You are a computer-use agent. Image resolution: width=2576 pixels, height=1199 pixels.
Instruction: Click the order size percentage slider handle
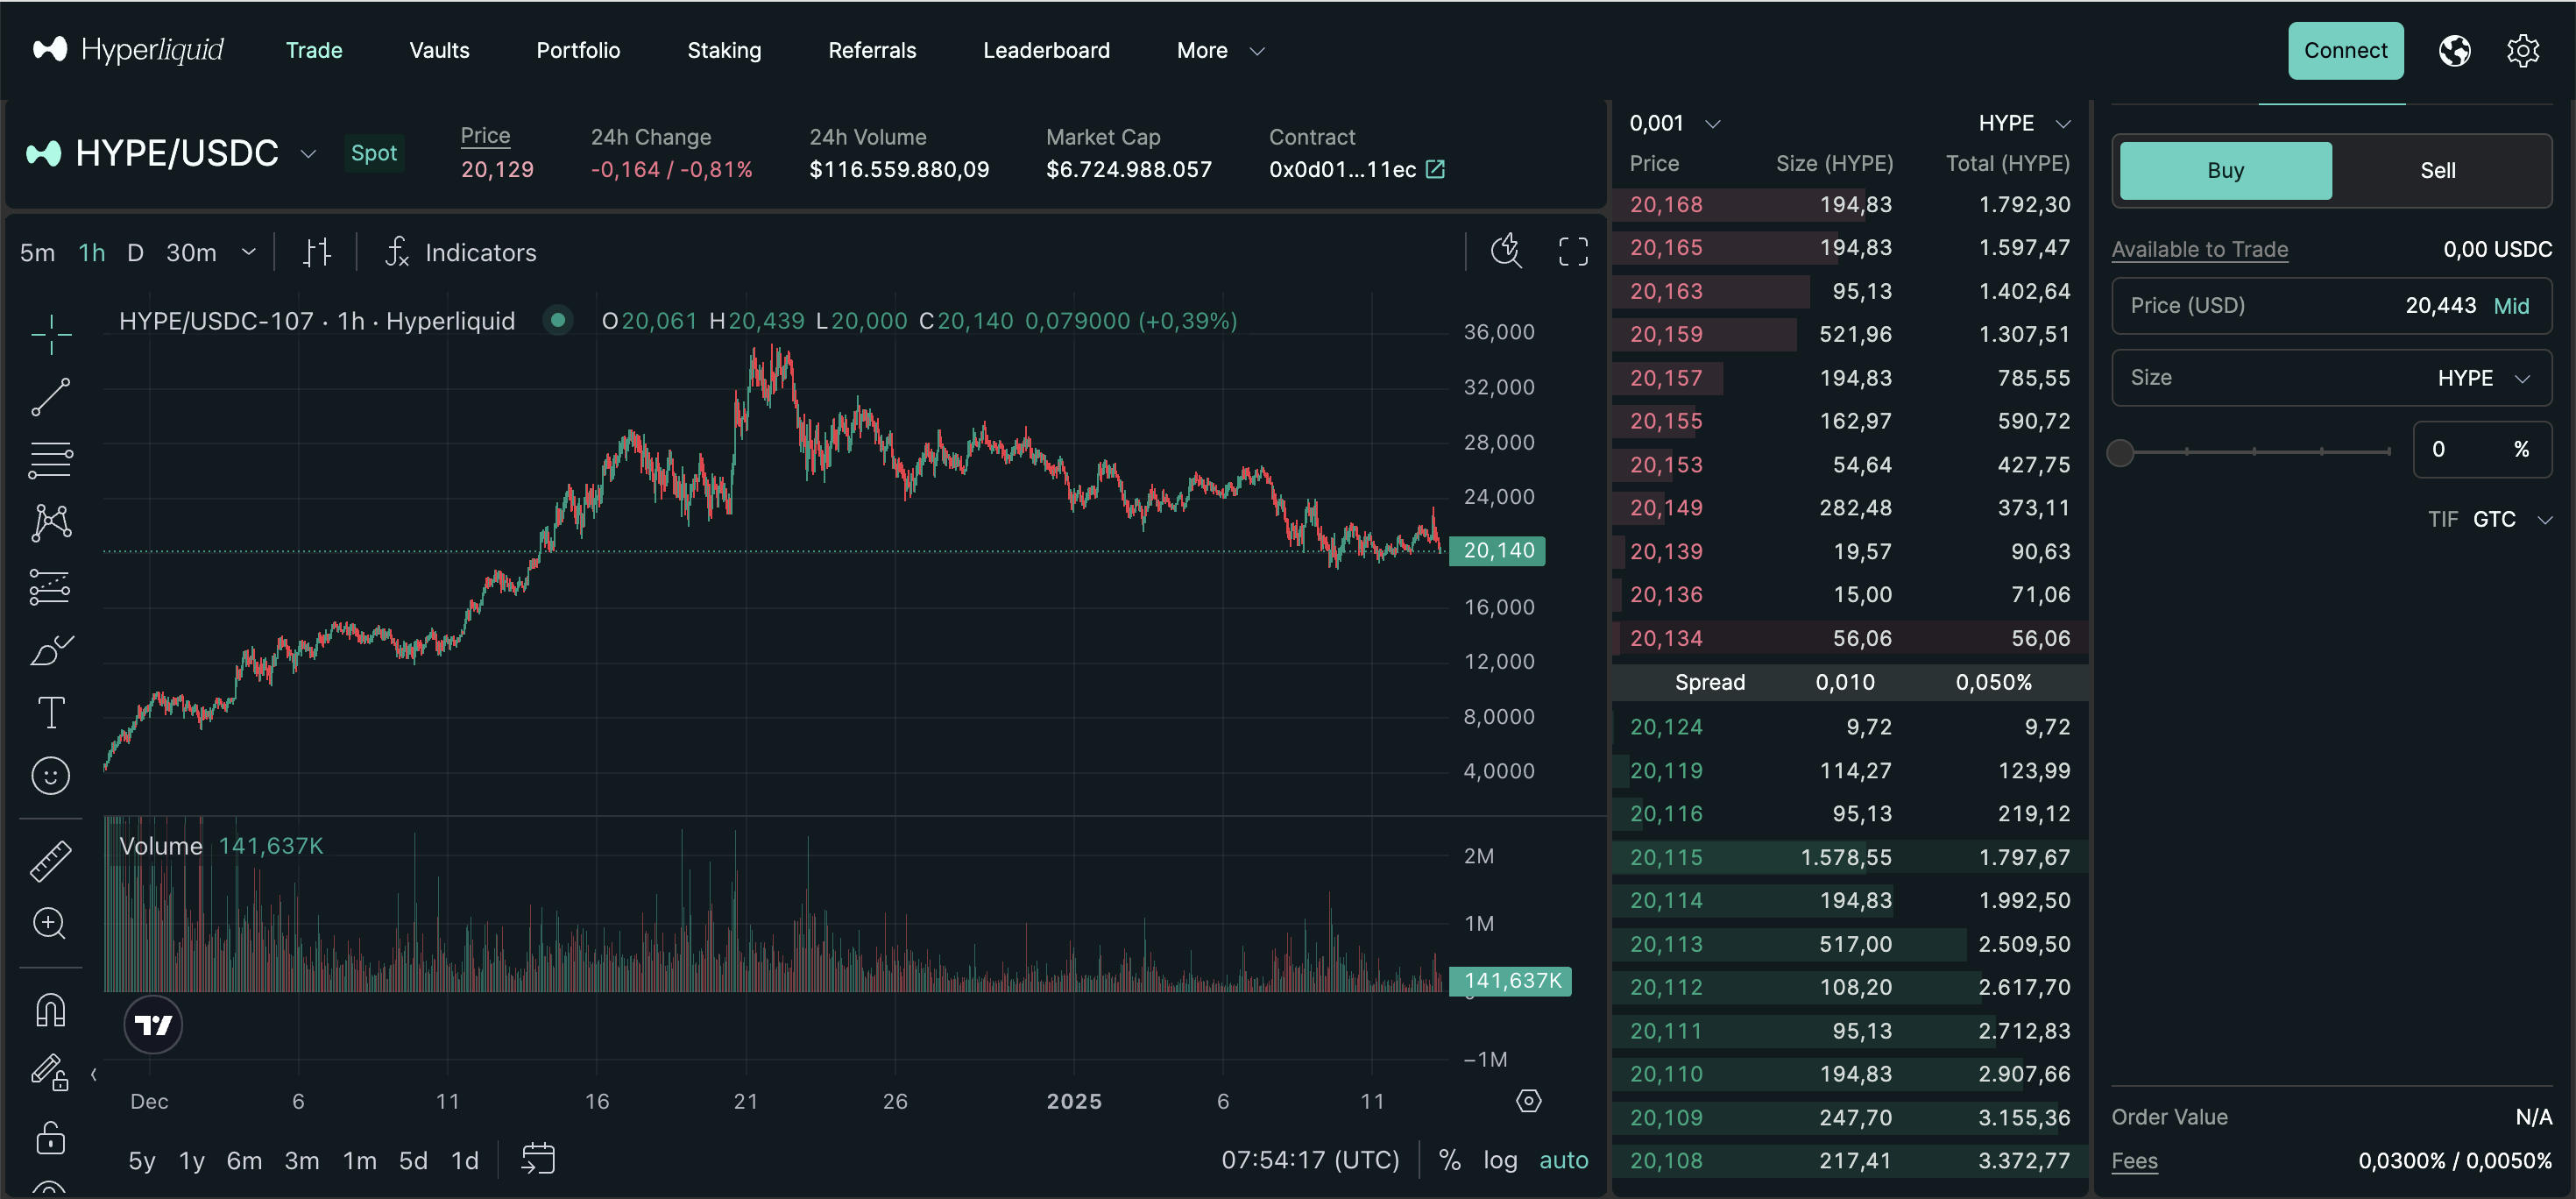2120,453
